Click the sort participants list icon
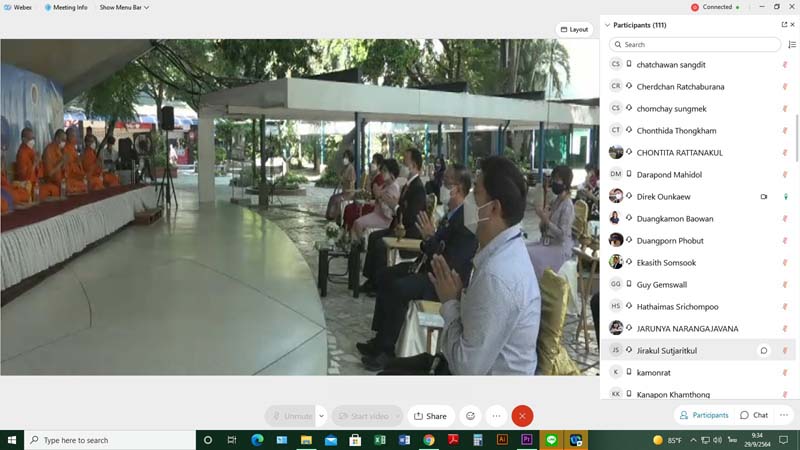Image resolution: width=800 pixels, height=450 pixels. [x=792, y=45]
